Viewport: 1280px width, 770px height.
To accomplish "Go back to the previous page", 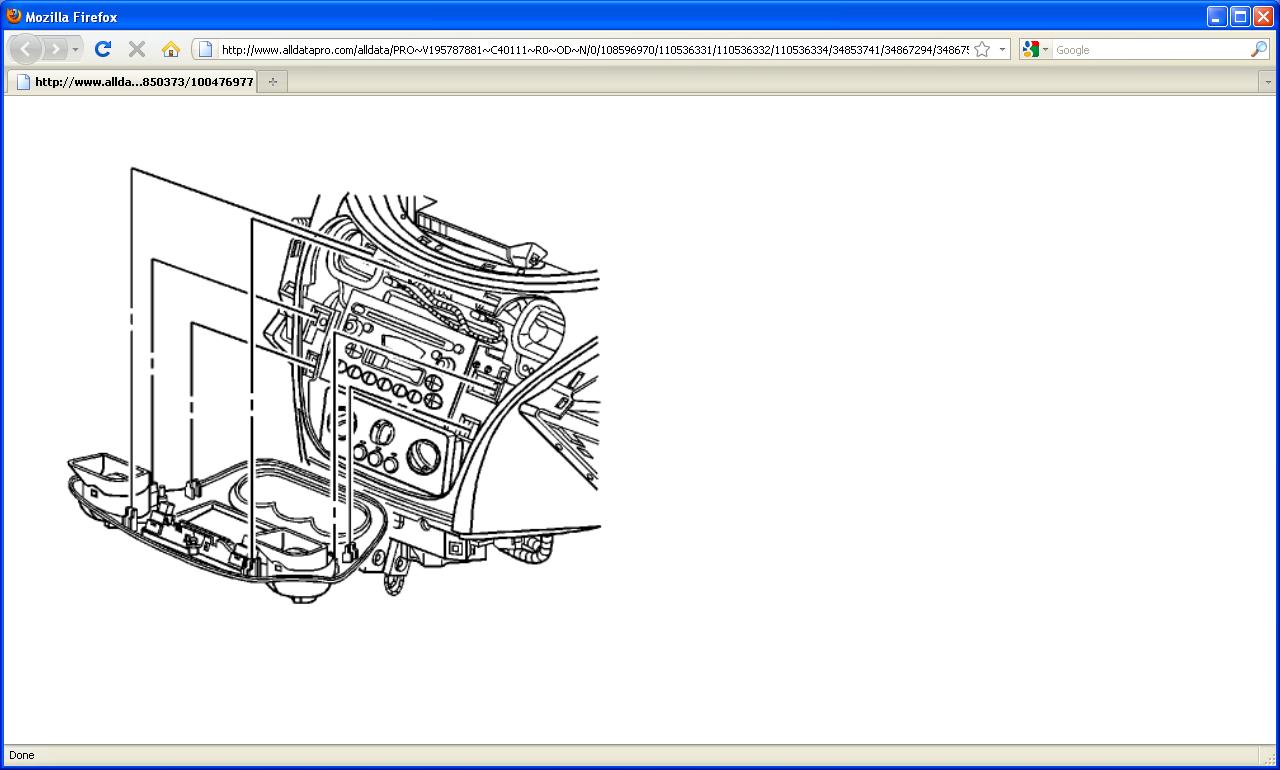I will click(x=26, y=49).
